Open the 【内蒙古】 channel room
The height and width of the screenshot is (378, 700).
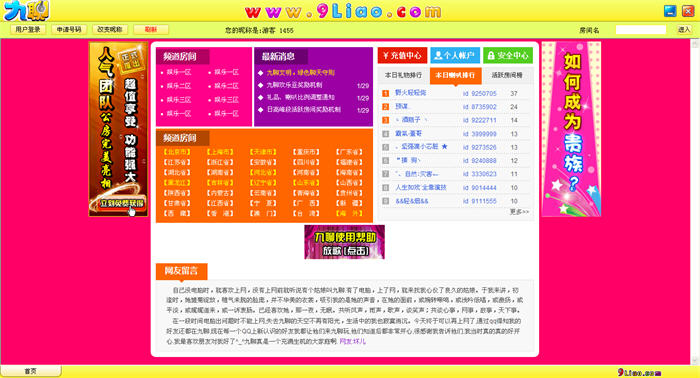tap(220, 193)
